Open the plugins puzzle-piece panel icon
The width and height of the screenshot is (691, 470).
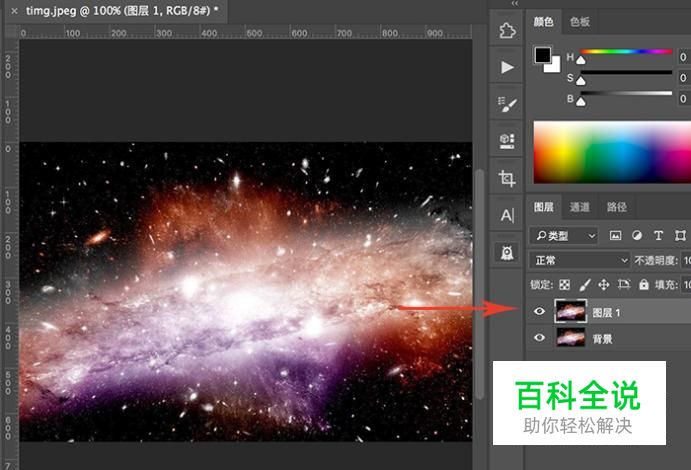[x=507, y=30]
